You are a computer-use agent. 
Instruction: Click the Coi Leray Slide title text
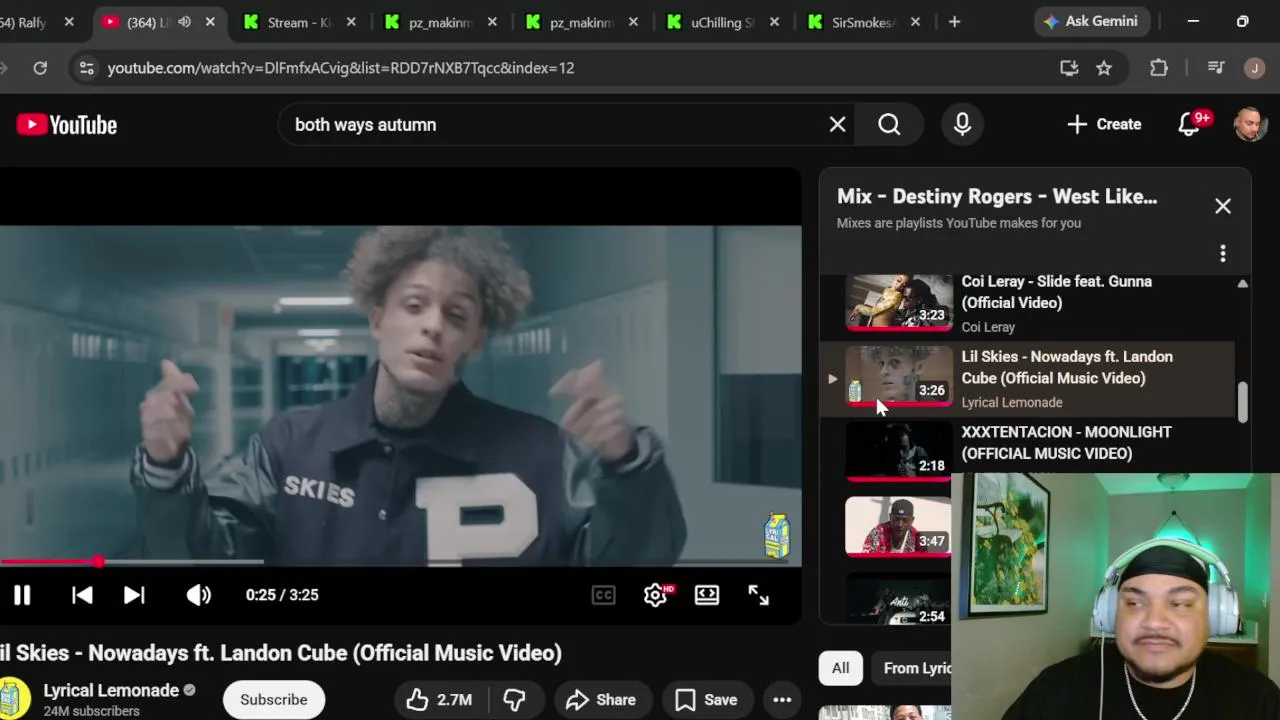1056,292
